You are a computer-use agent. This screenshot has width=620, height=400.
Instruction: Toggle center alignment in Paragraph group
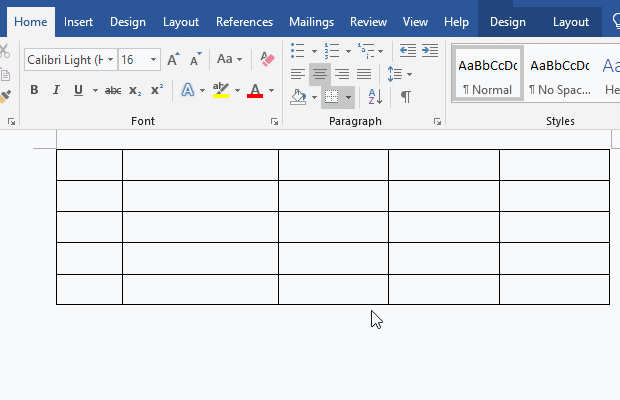coord(320,74)
